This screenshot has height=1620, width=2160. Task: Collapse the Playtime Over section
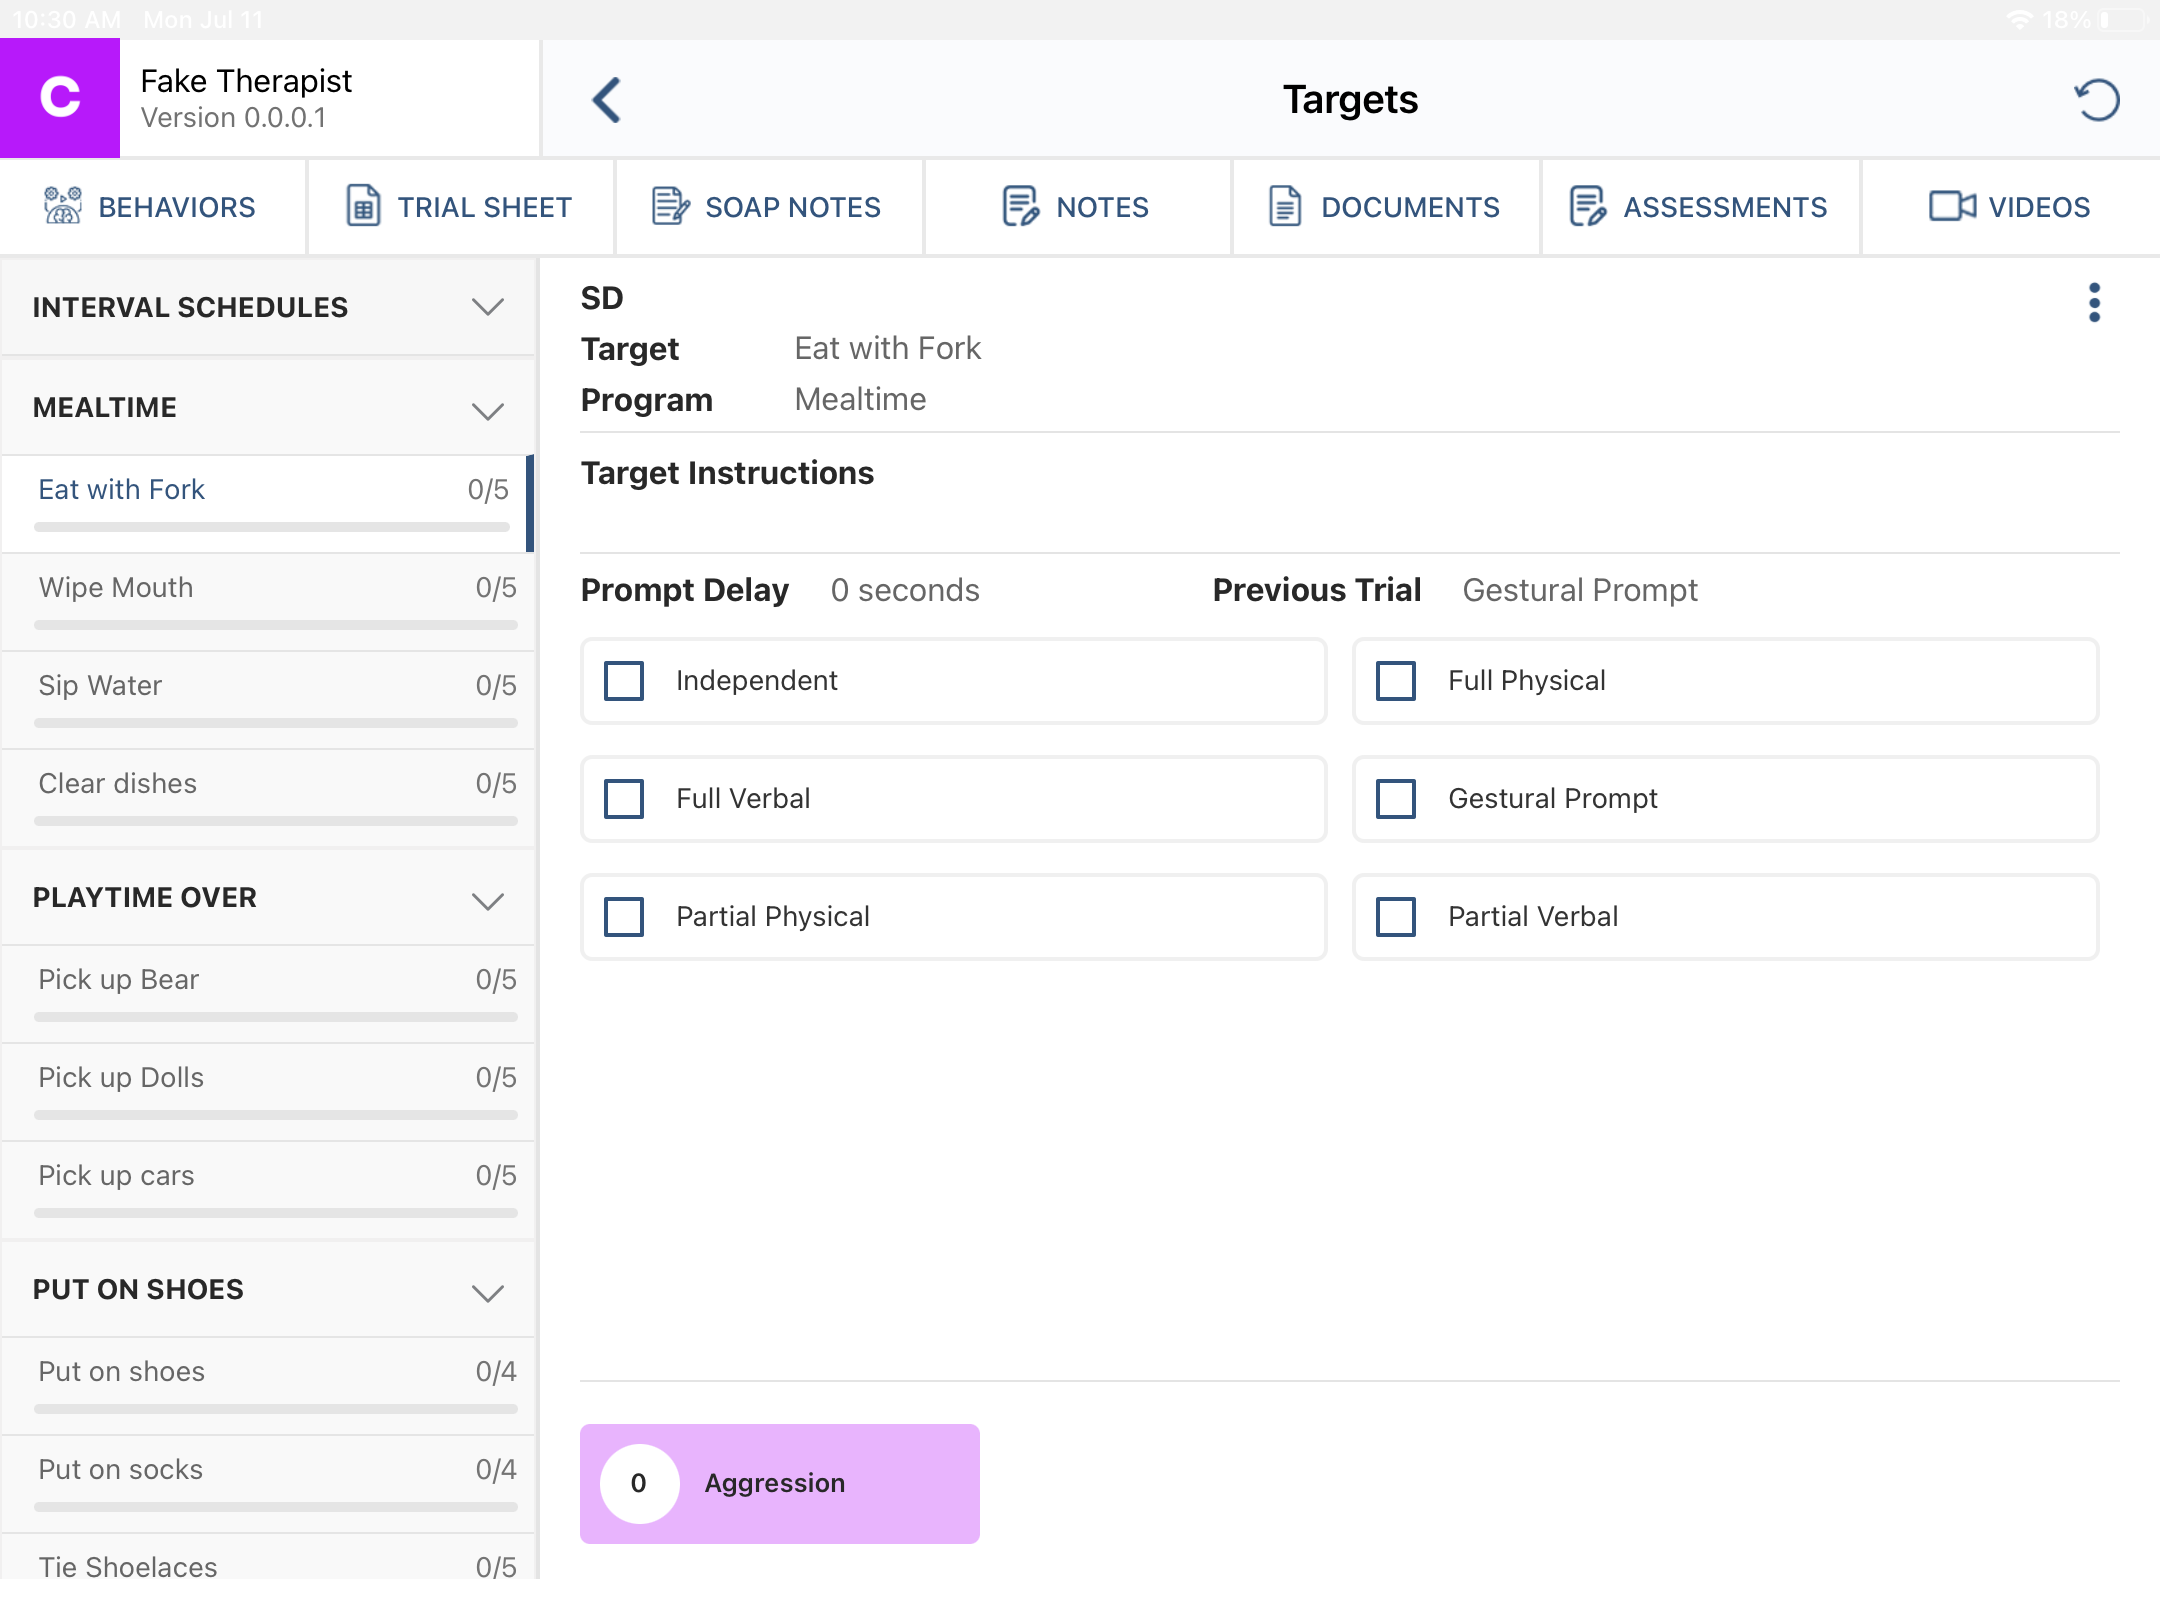(487, 900)
